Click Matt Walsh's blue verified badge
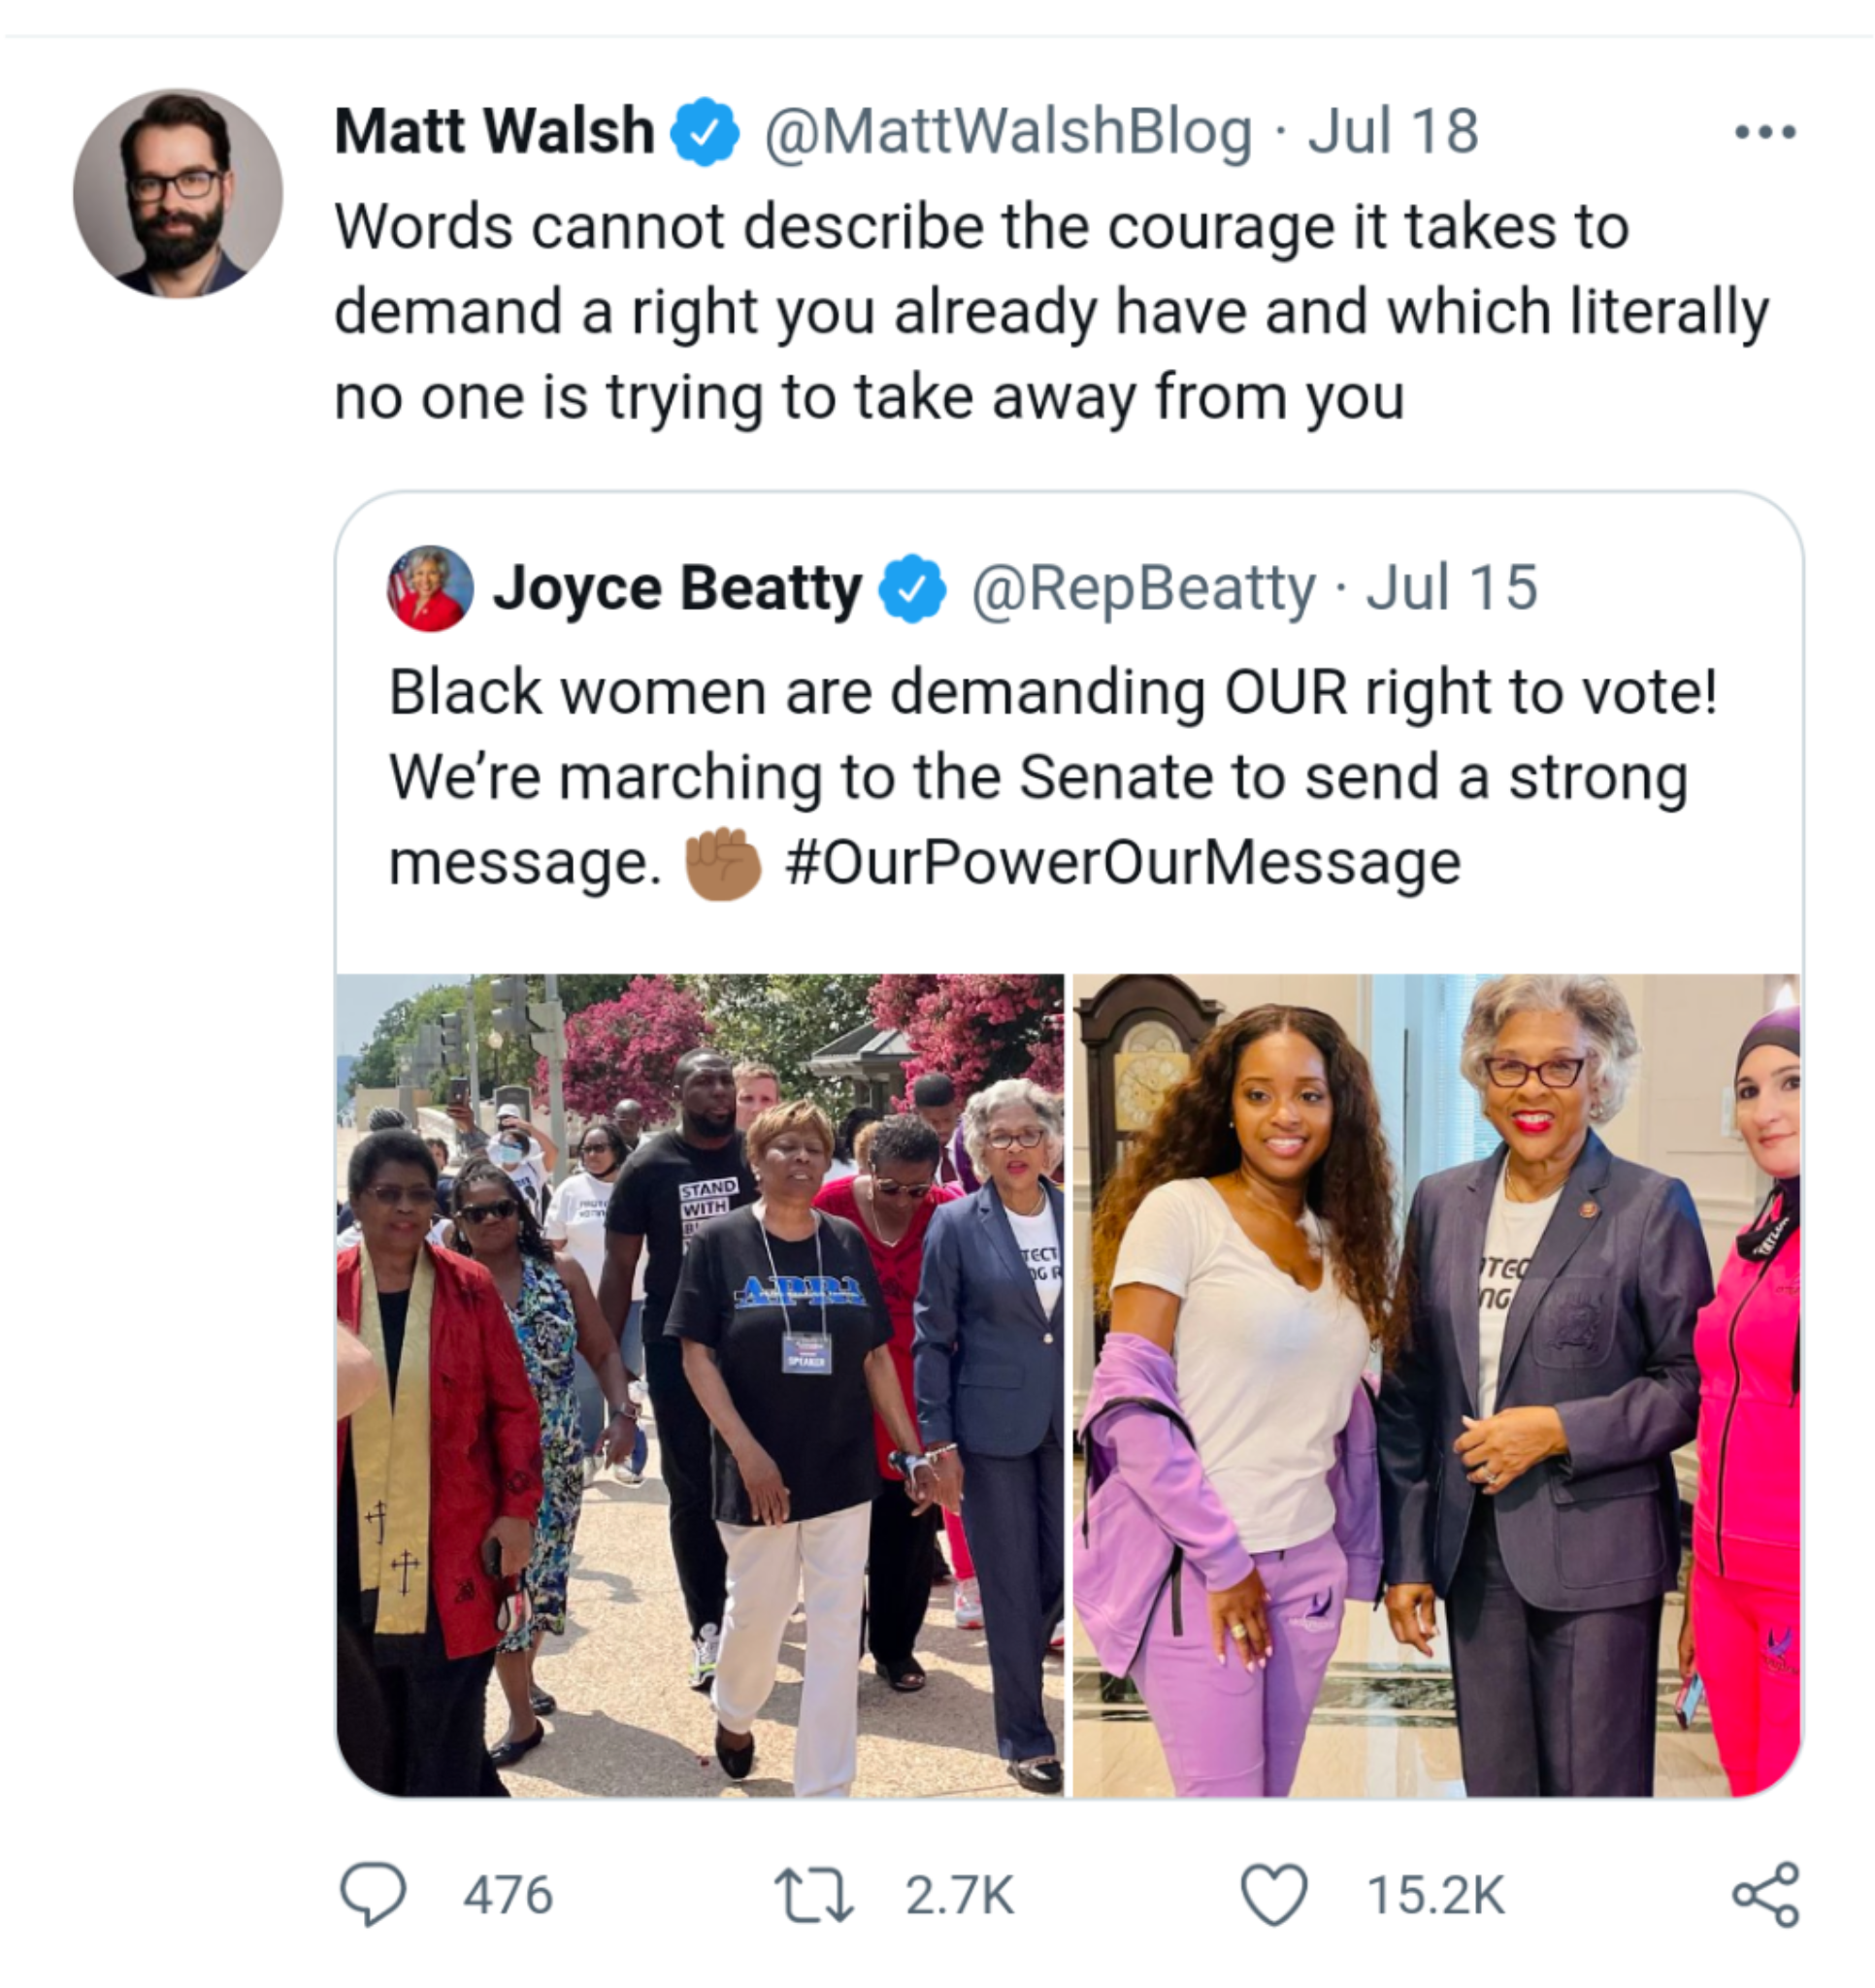This screenshot has width=1875, height=1988. click(705, 131)
